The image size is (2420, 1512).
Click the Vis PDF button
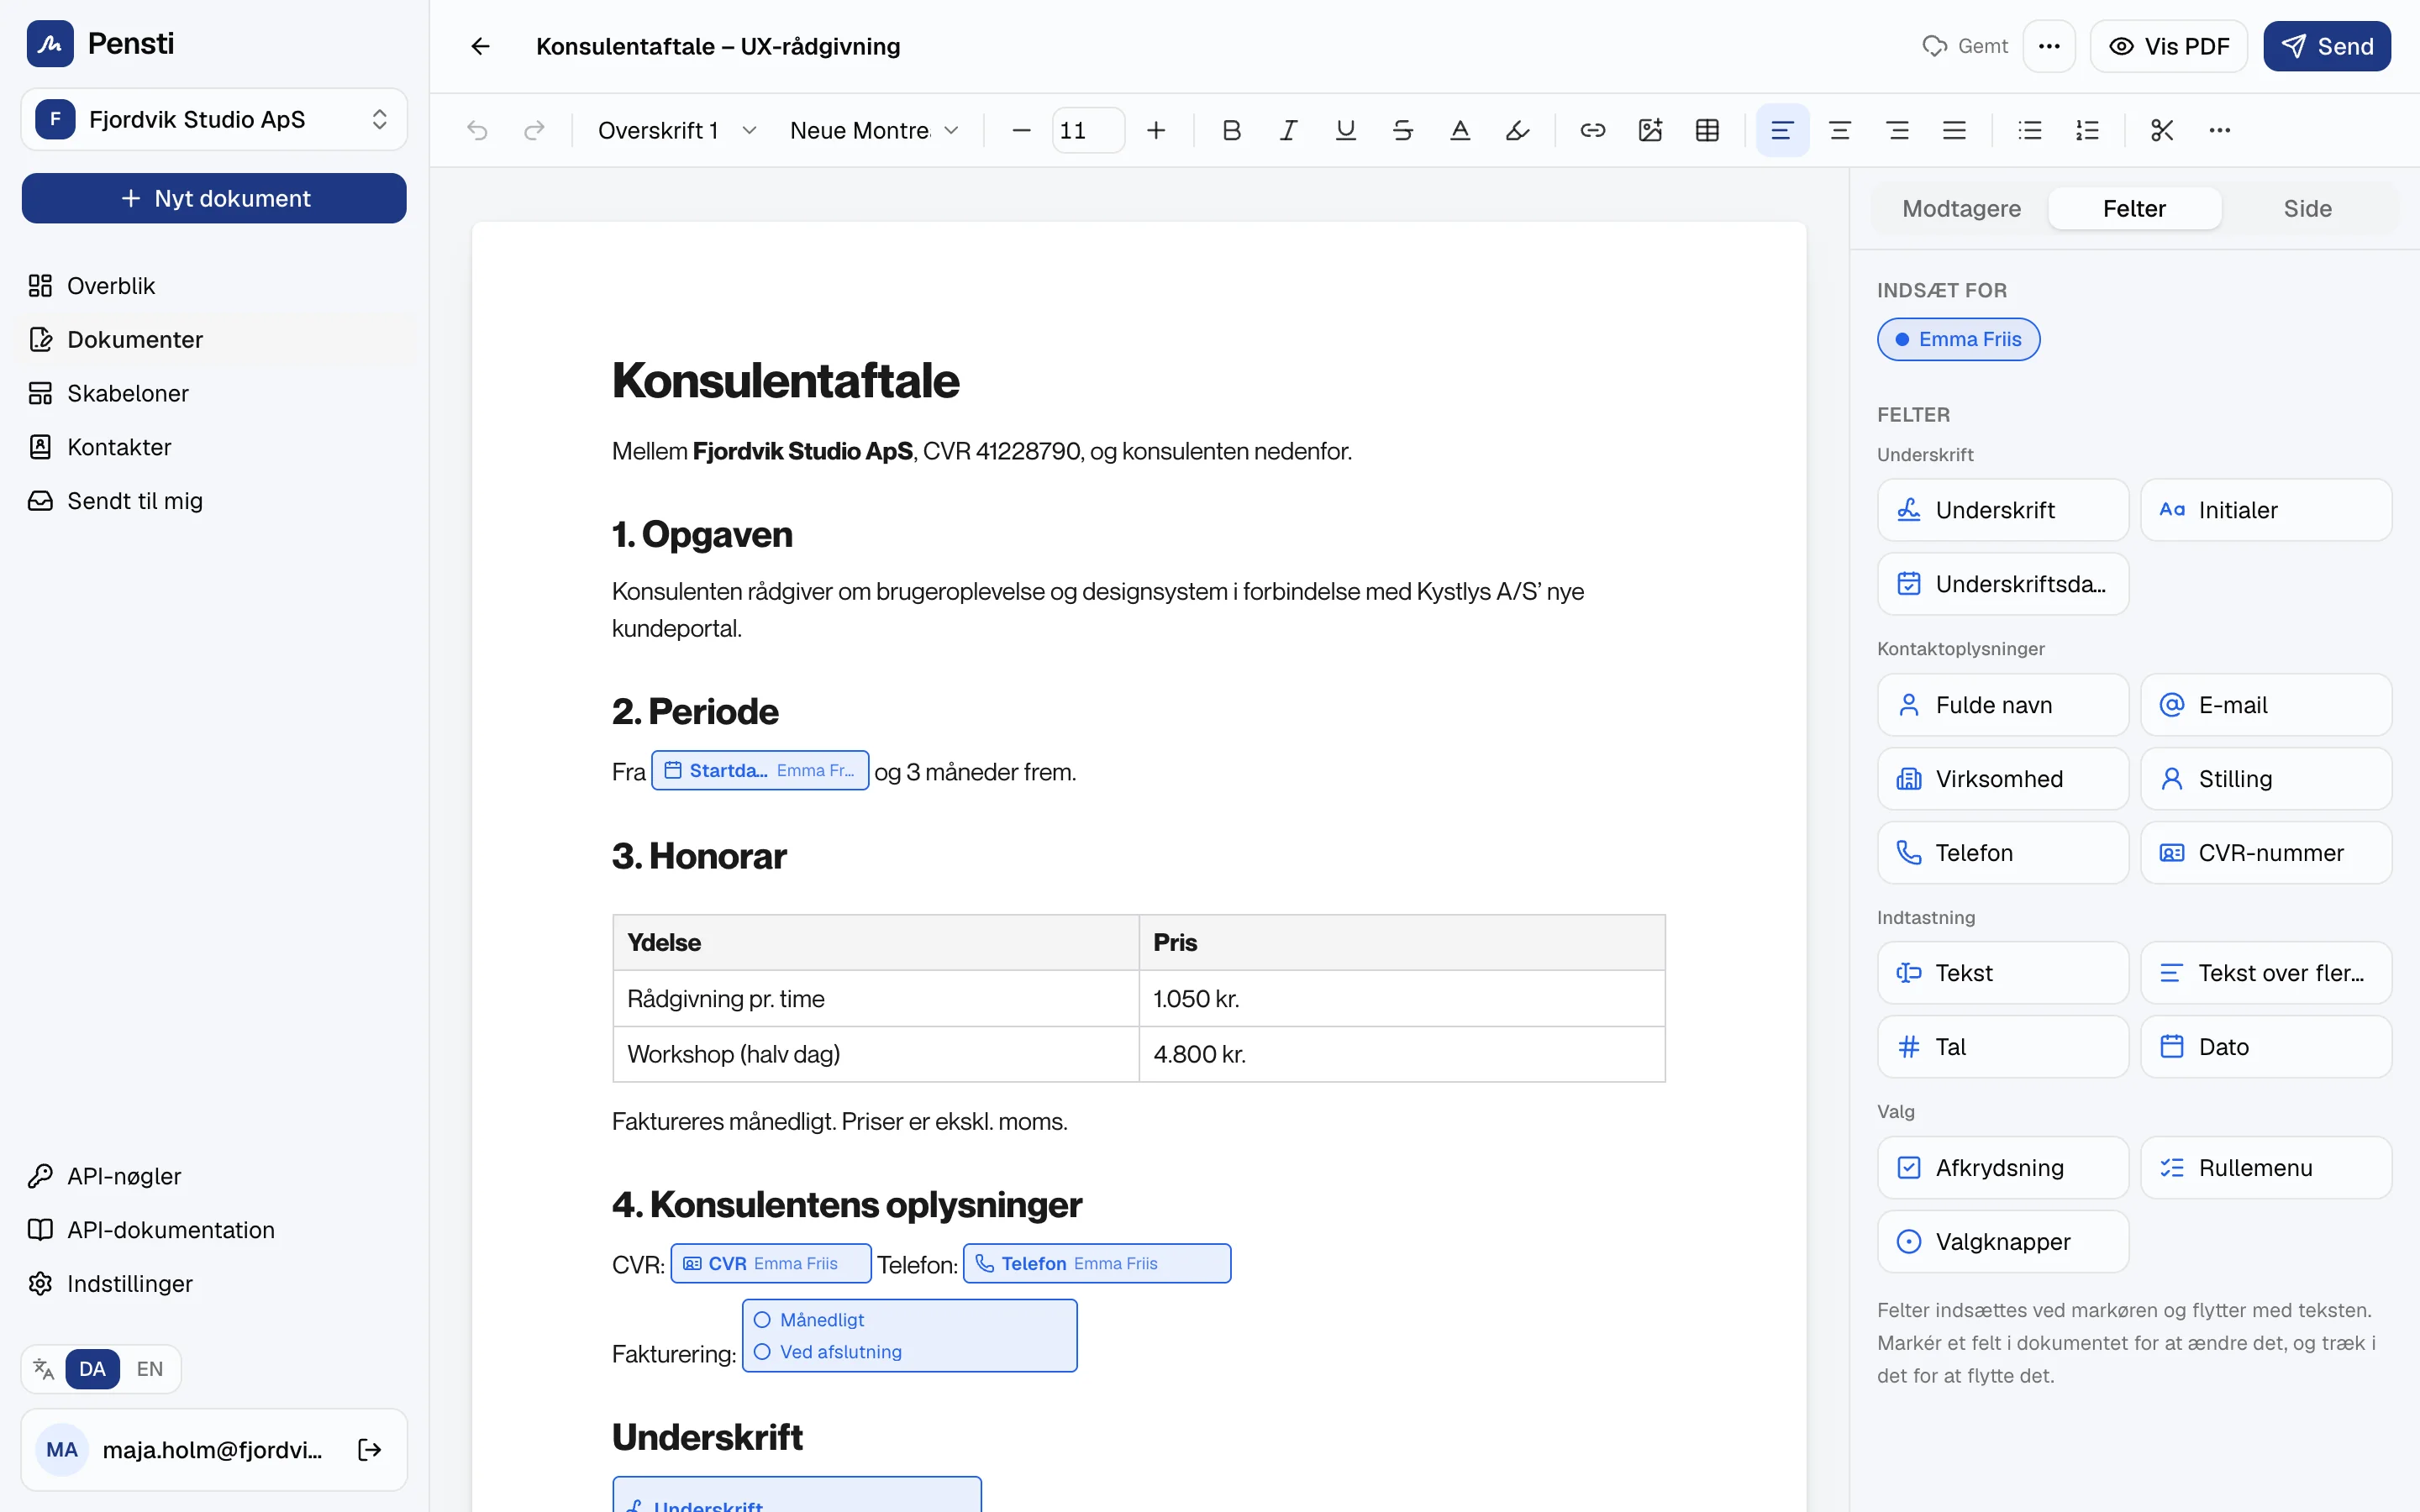[x=2169, y=46]
